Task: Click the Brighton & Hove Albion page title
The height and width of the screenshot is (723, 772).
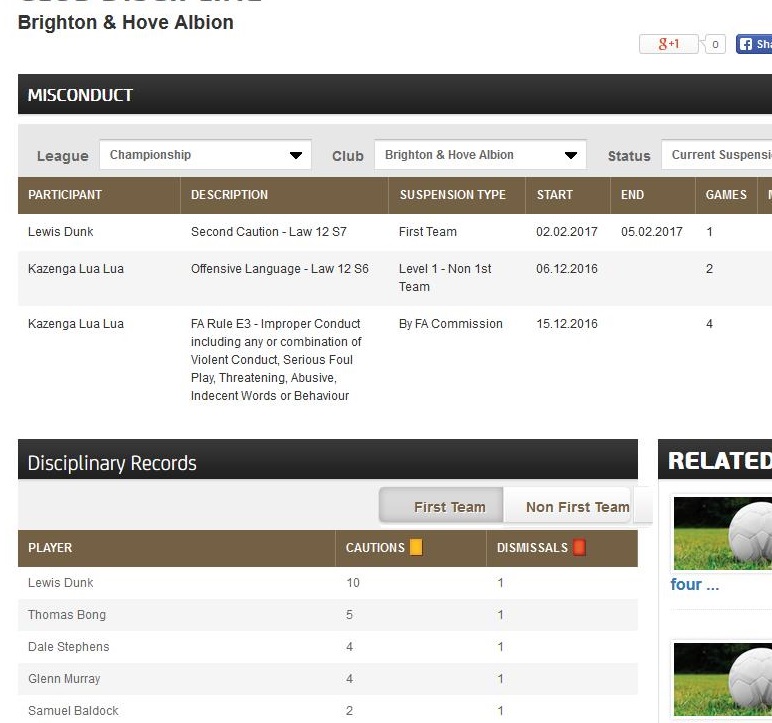Action: pos(126,23)
